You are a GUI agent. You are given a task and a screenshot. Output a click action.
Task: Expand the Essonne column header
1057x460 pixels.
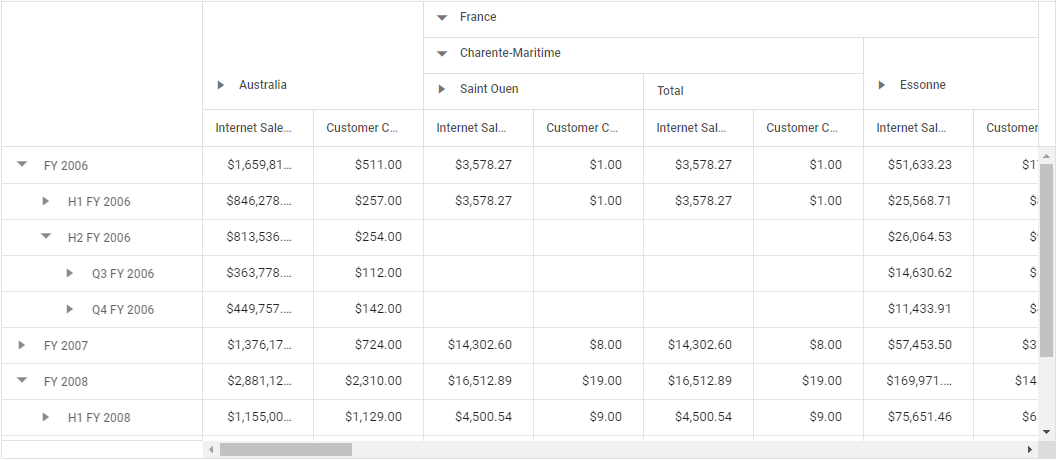pyautogui.click(x=882, y=85)
